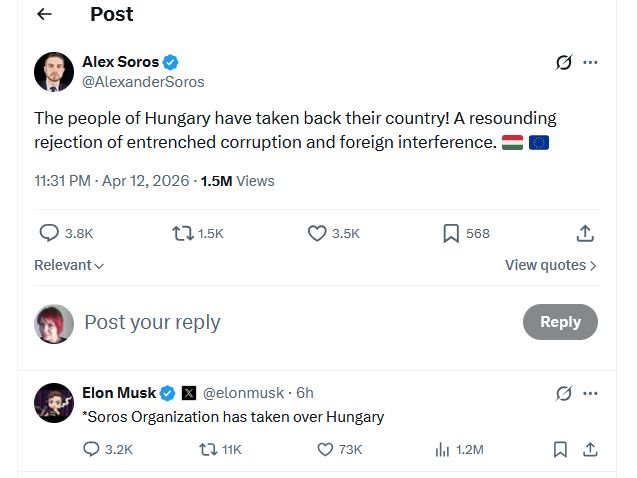This screenshot has height=478, width=637.
Task: Open Elon Musk's profile avatar
Action: [x=54, y=402]
